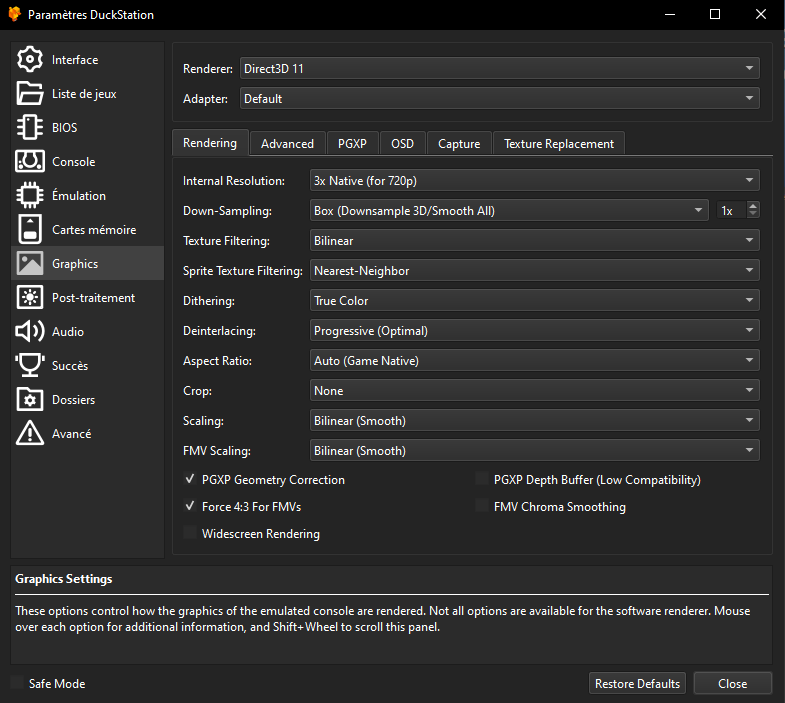
Task: Close the window with title bar X
Action: click(761, 15)
